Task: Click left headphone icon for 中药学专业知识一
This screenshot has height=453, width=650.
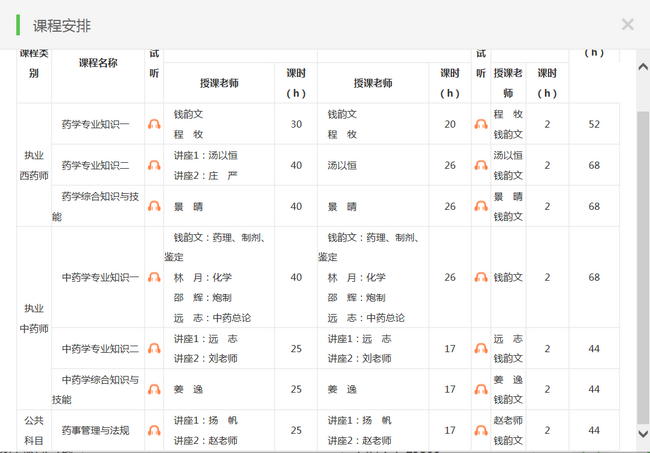Action: pyautogui.click(x=154, y=277)
